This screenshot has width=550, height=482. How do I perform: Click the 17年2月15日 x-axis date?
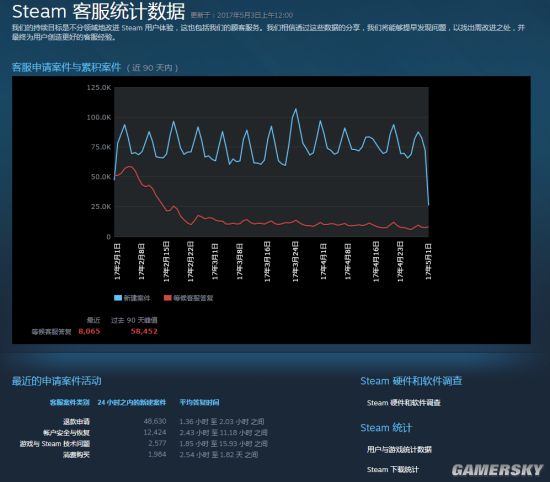pos(166,261)
